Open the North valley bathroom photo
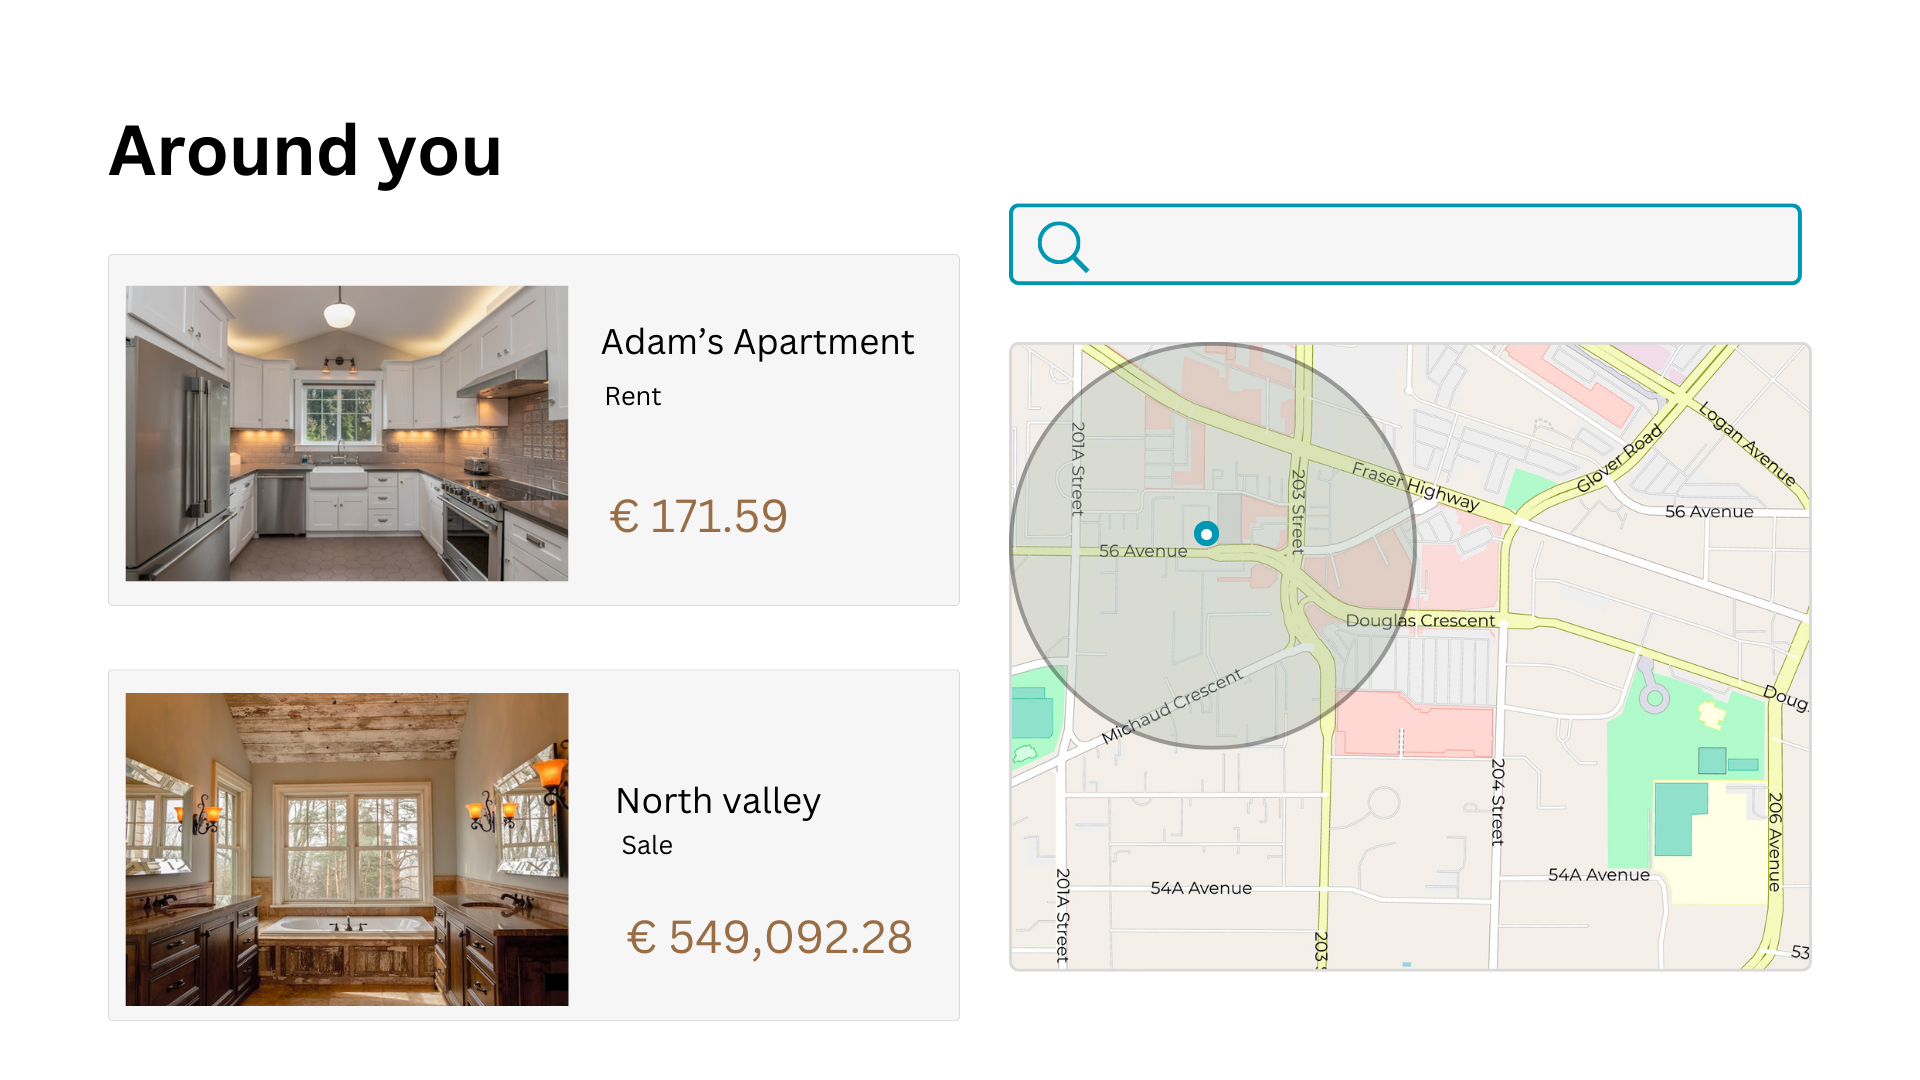The height and width of the screenshot is (1080, 1920). pyautogui.click(x=347, y=849)
